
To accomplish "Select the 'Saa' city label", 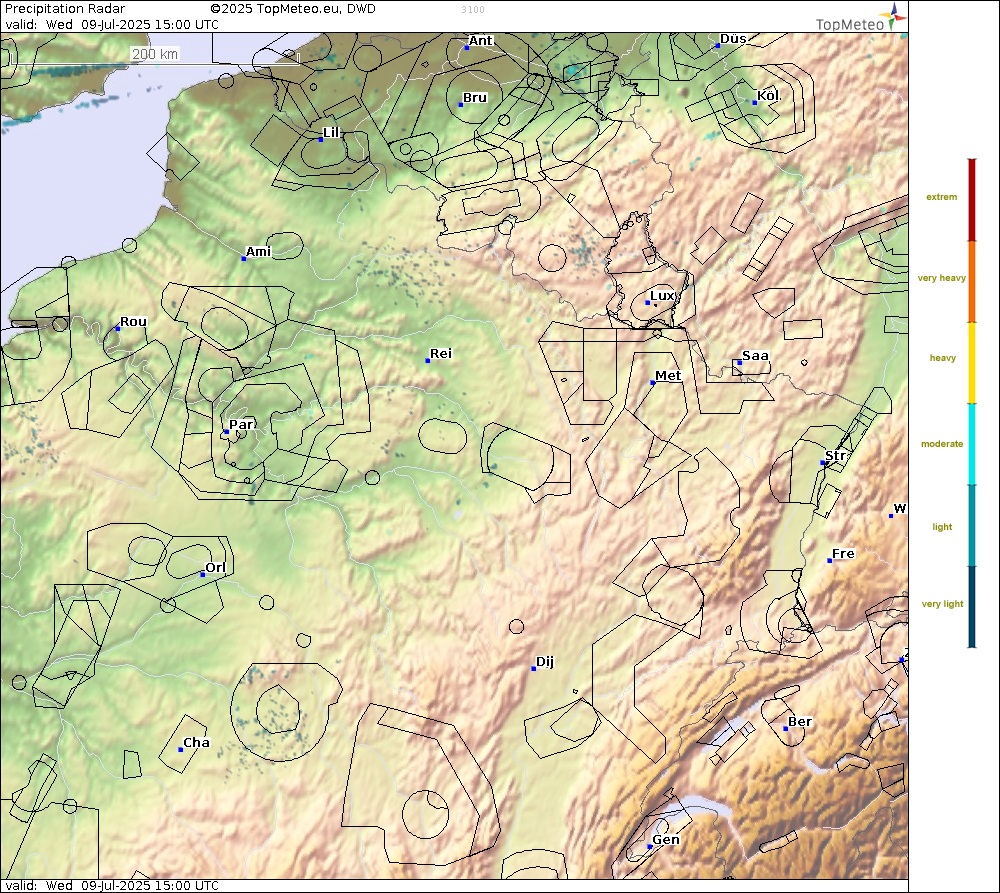I will coord(755,355).
